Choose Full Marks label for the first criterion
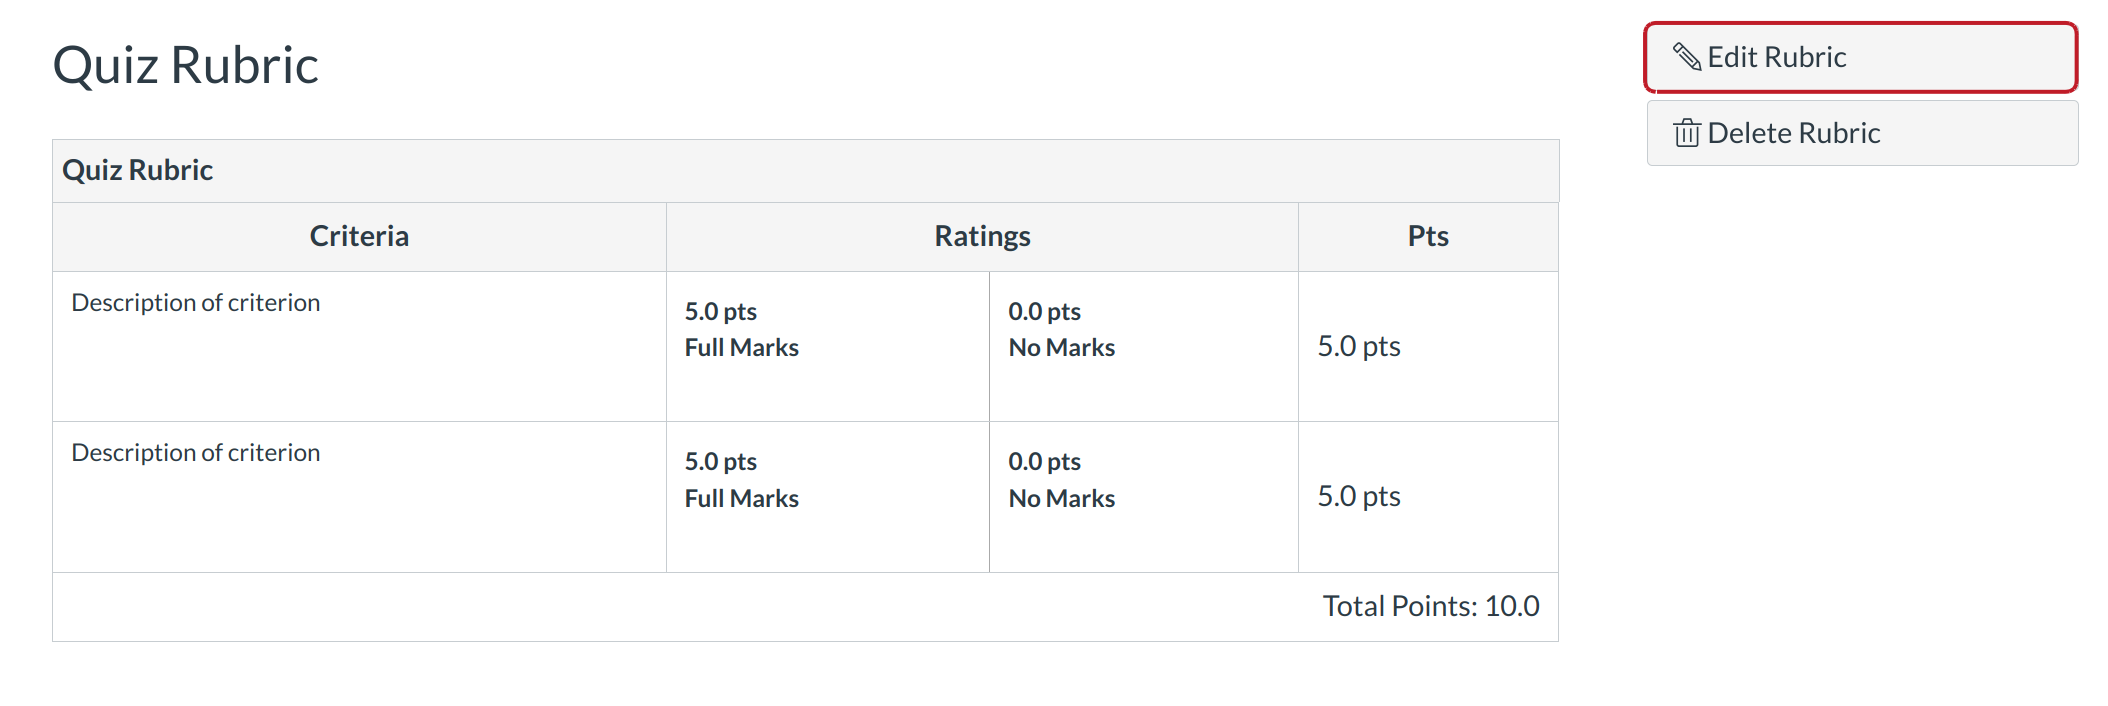 tap(741, 348)
